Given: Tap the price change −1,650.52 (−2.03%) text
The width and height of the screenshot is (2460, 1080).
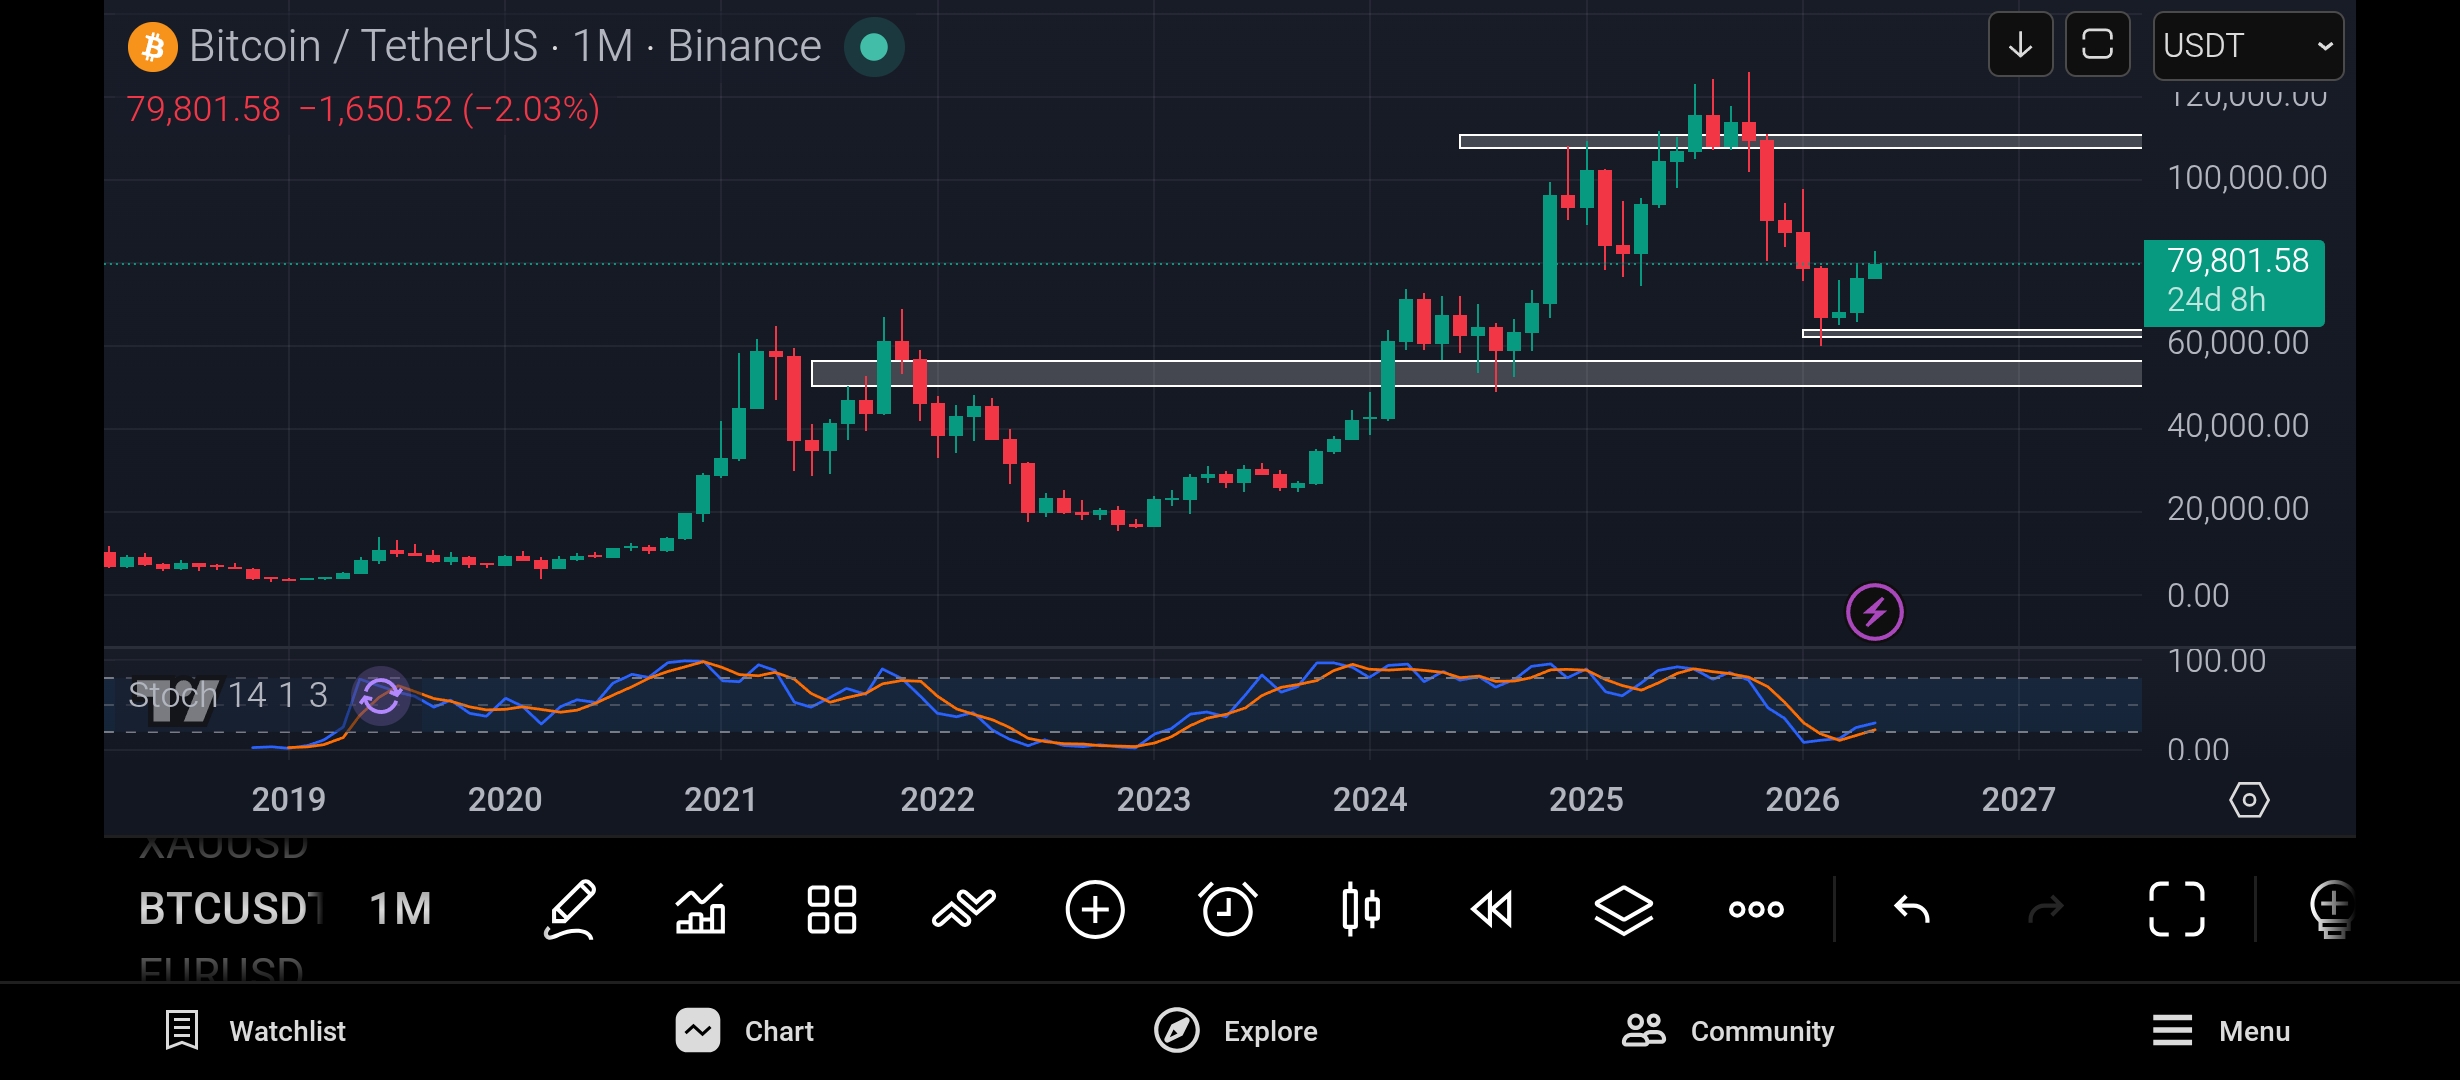Looking at the screenshot, I should click(449, 109).
